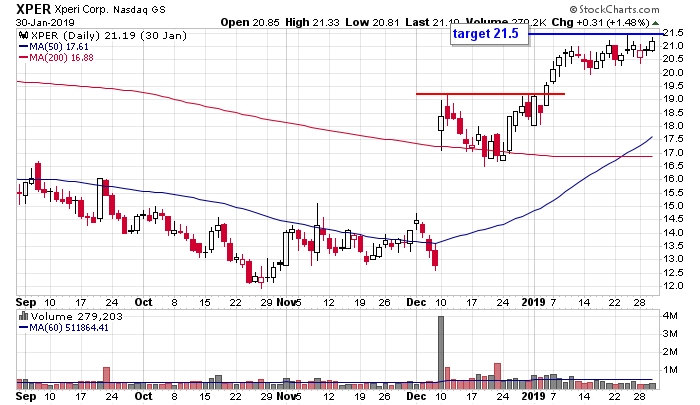Click the Dec label under the volume panel
The height and width of the screenshot is (405, 700).
pos(416,396)
